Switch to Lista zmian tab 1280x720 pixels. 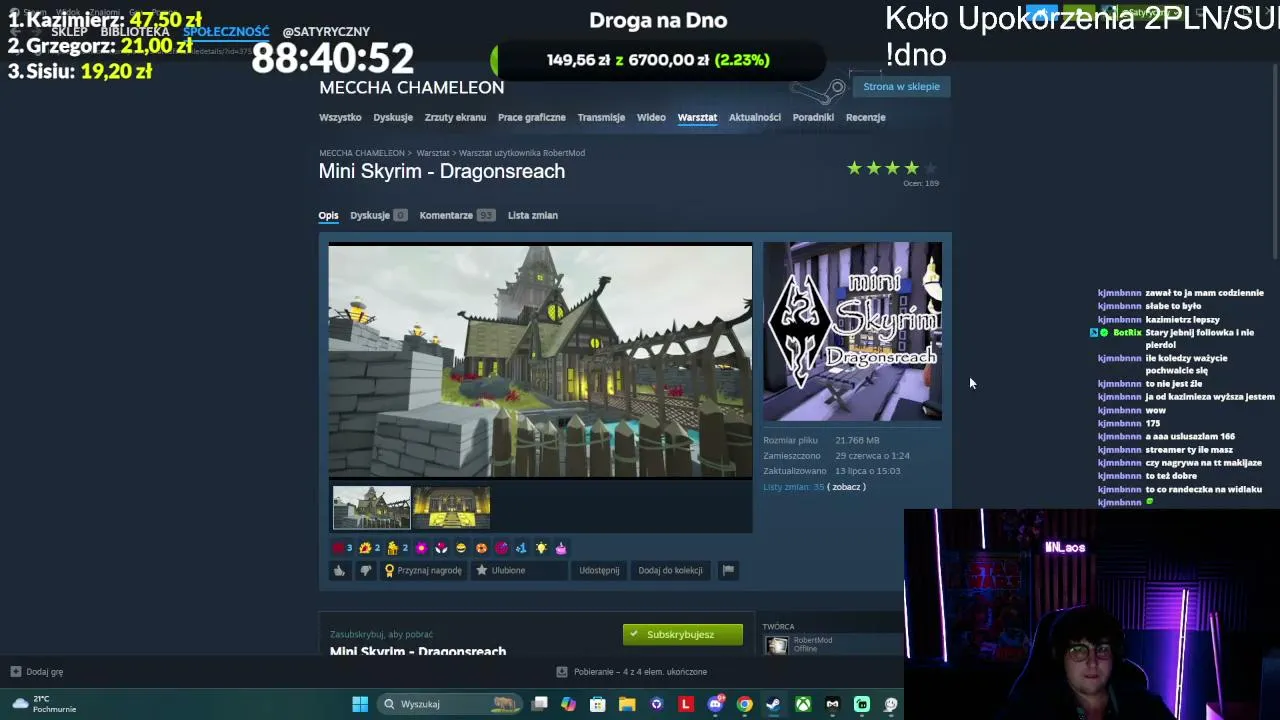tap(533, 215)
